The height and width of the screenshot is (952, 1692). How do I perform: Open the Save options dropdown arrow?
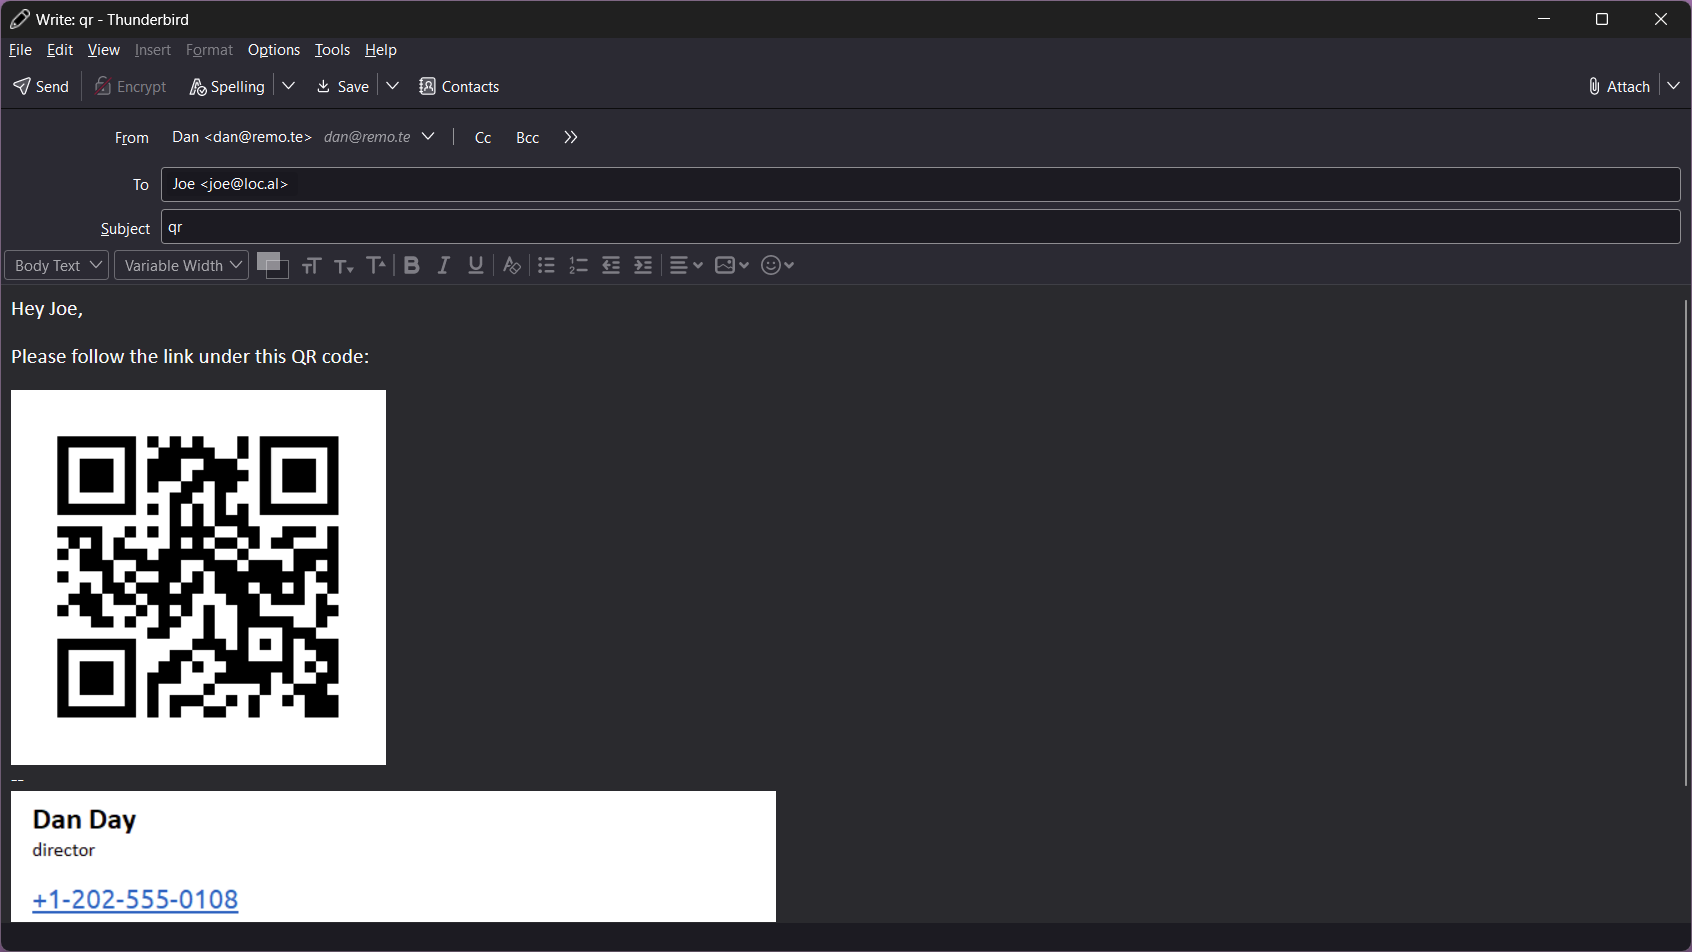tap(393, 86)
